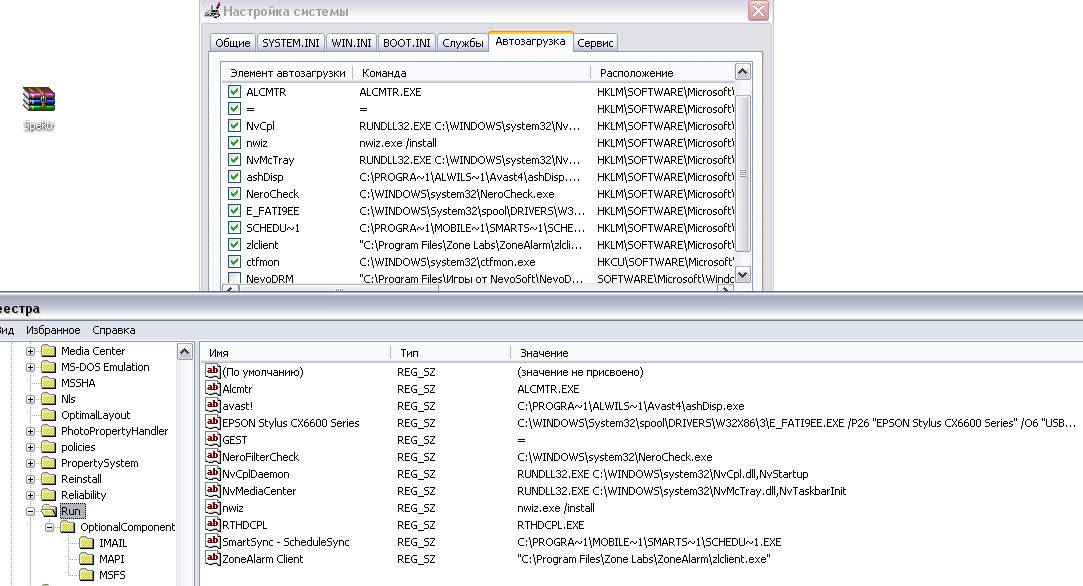Expand the PhotoPropertyHandler tree node
This screenshot has height=586, width=1083.
(31, 431)
